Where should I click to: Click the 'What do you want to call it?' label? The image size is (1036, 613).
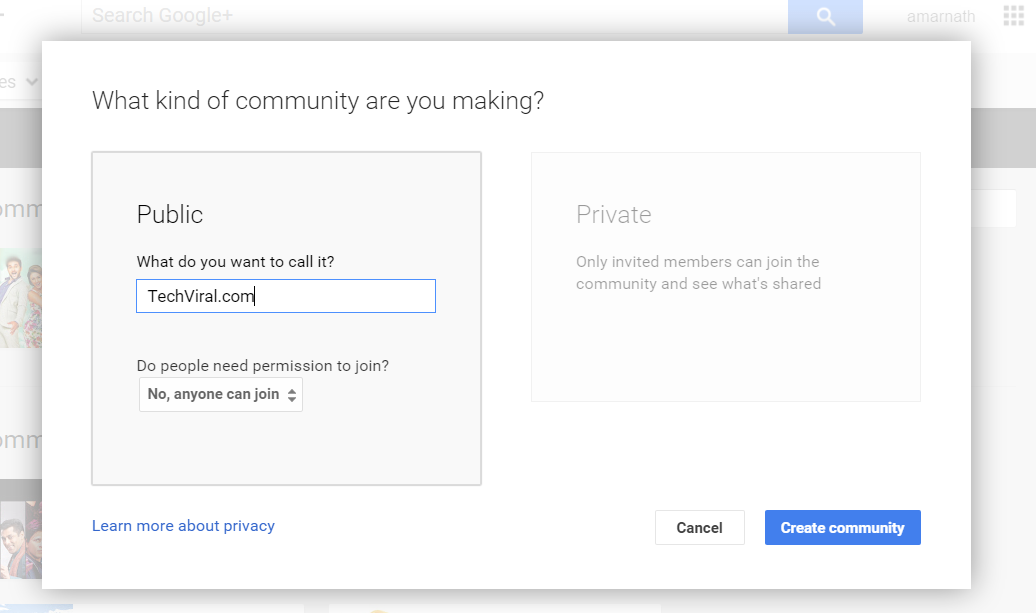point(235,262)
